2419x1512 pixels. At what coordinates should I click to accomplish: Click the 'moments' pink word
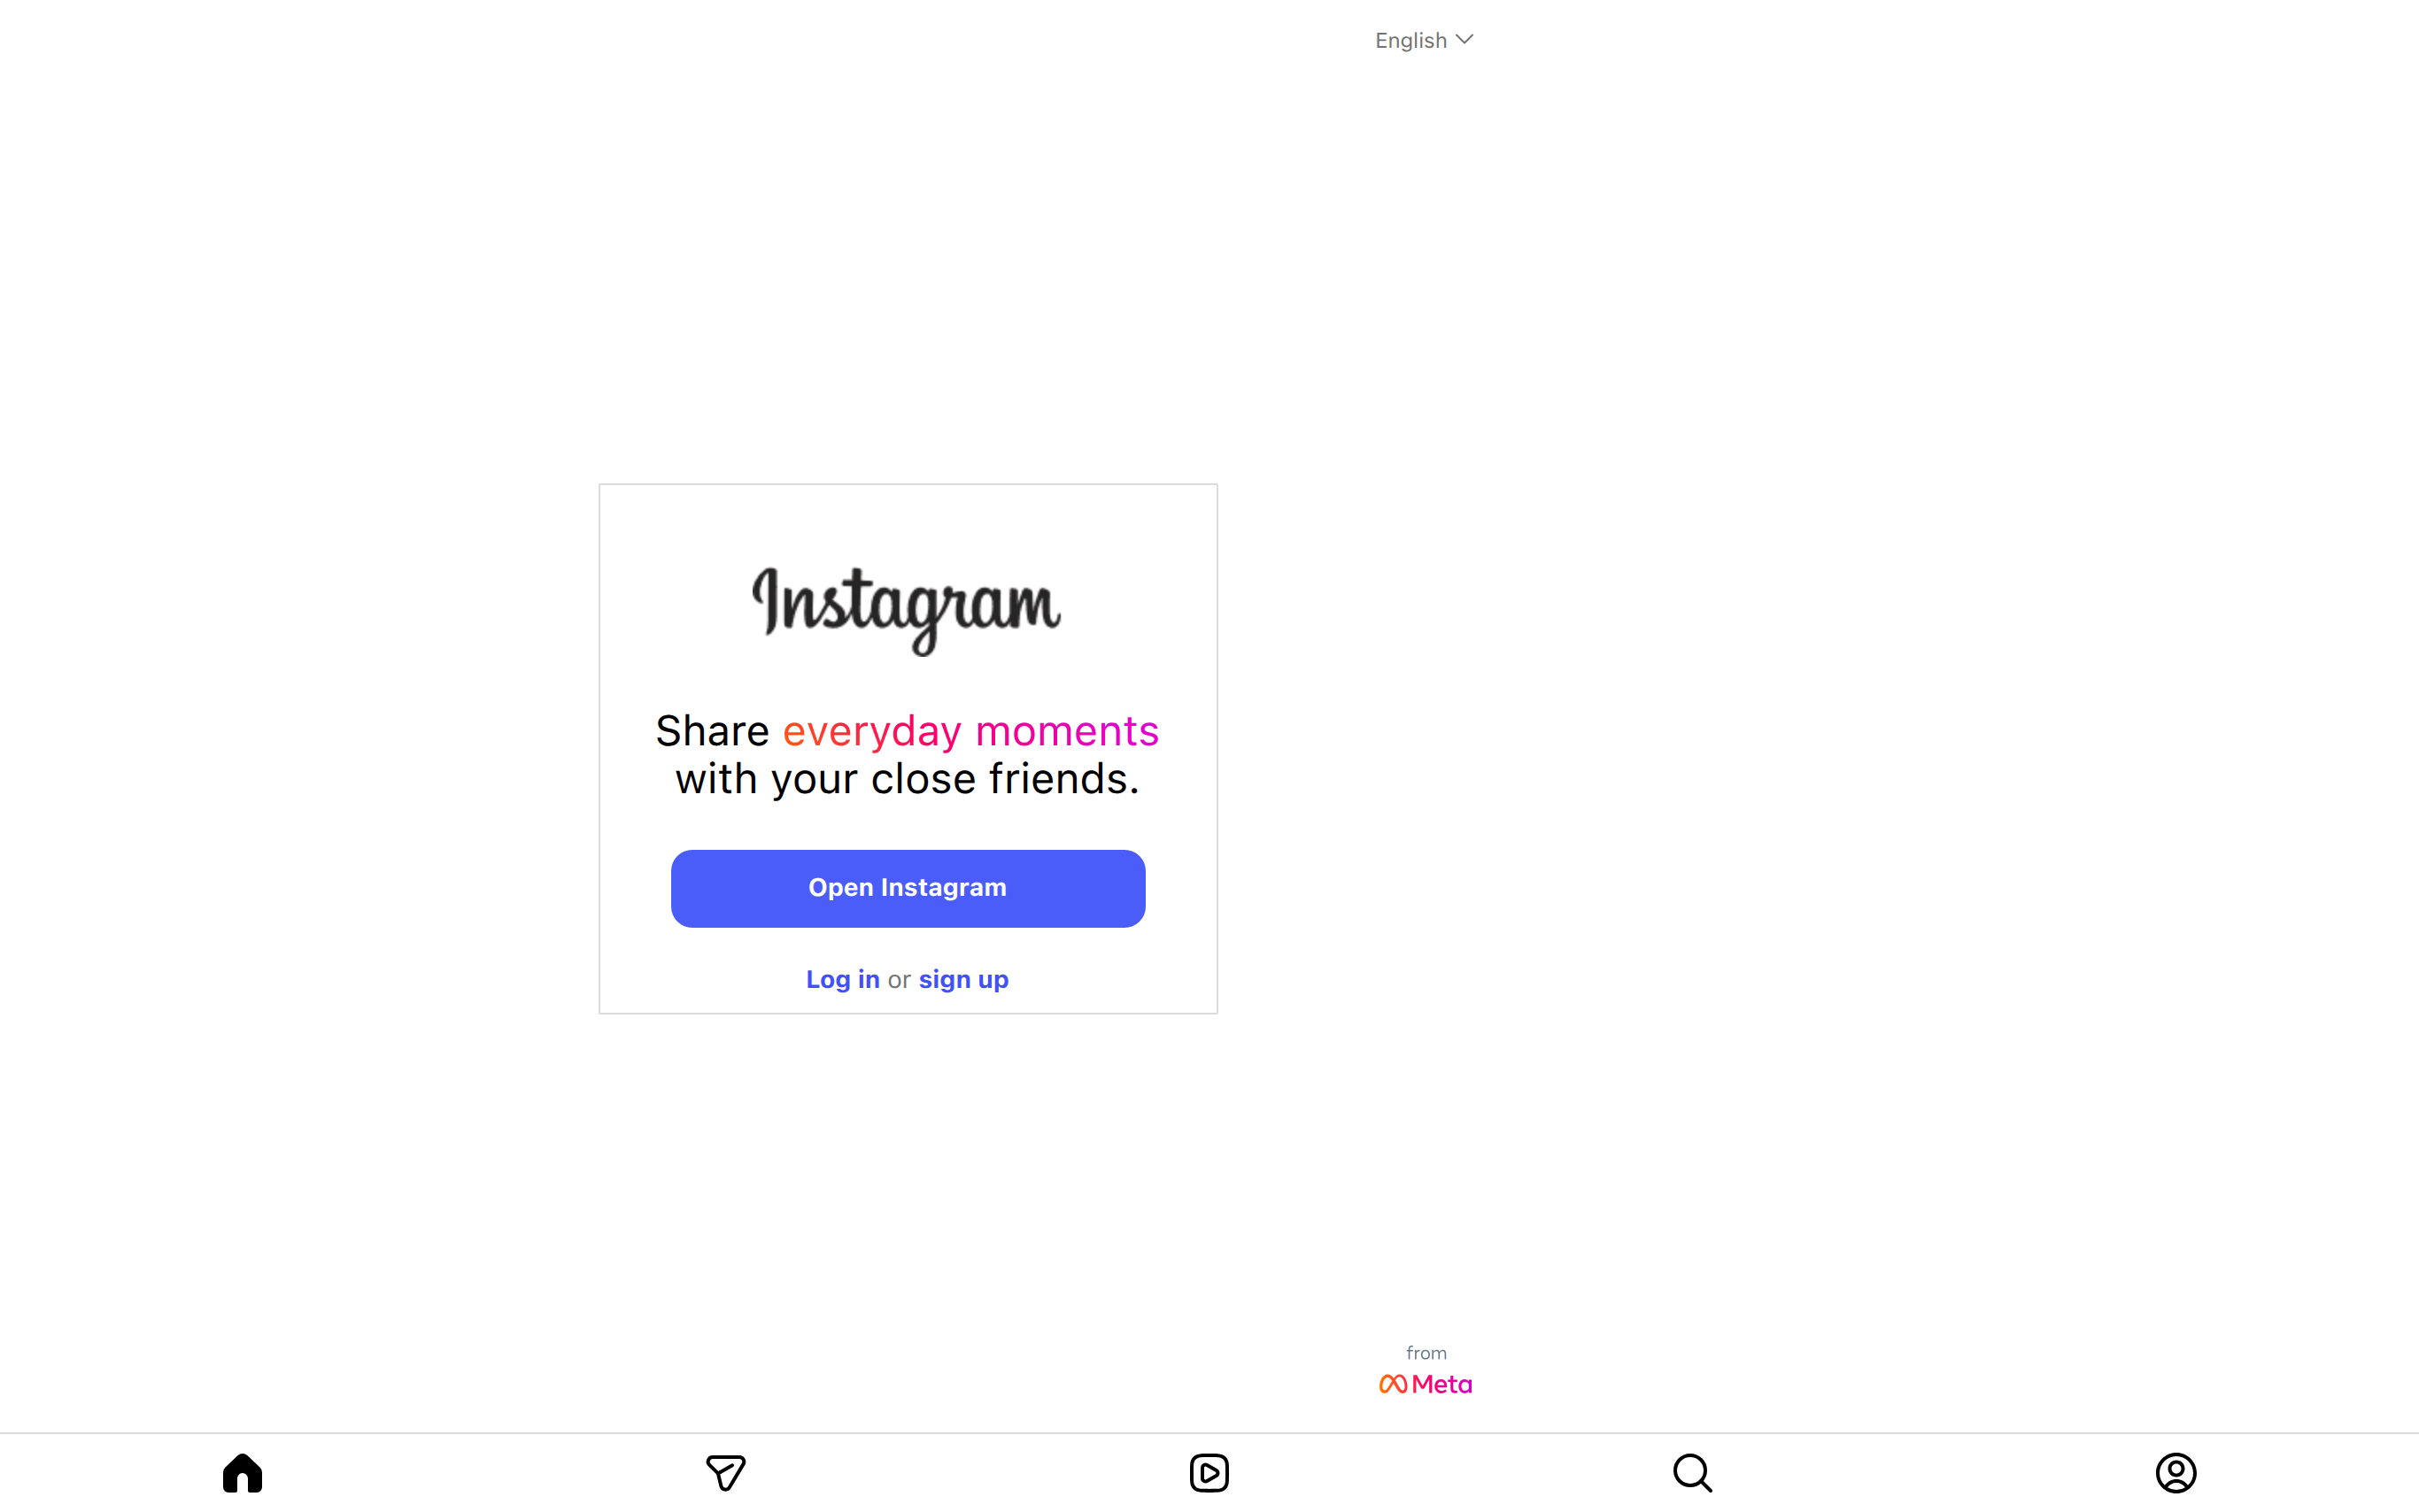tap(1067, 731)
